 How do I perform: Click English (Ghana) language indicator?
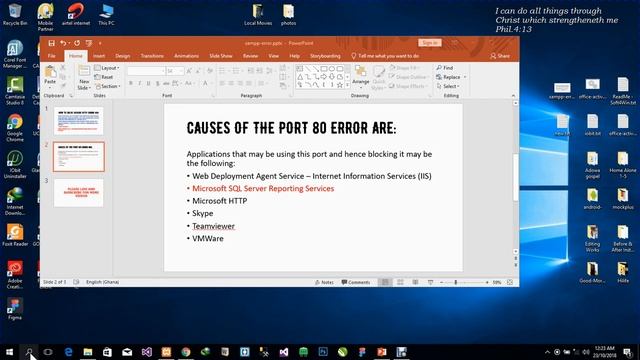(x=102, y=282)
